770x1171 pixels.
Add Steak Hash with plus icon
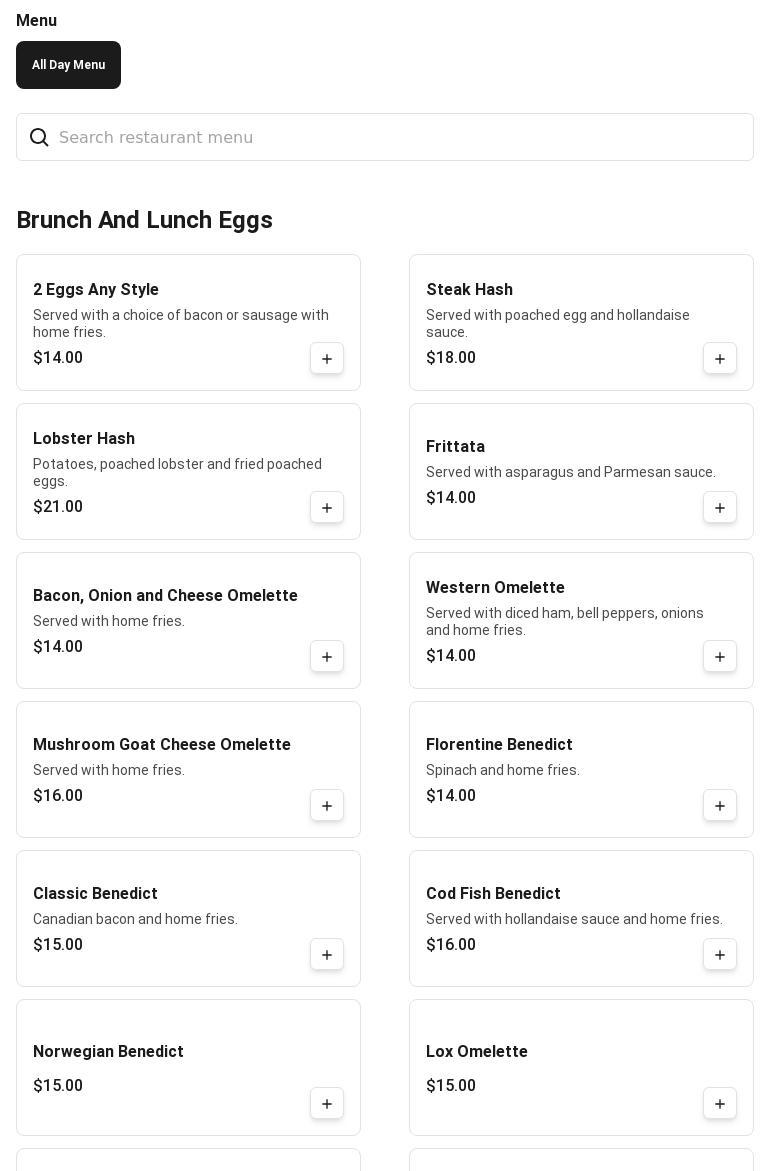719,358
